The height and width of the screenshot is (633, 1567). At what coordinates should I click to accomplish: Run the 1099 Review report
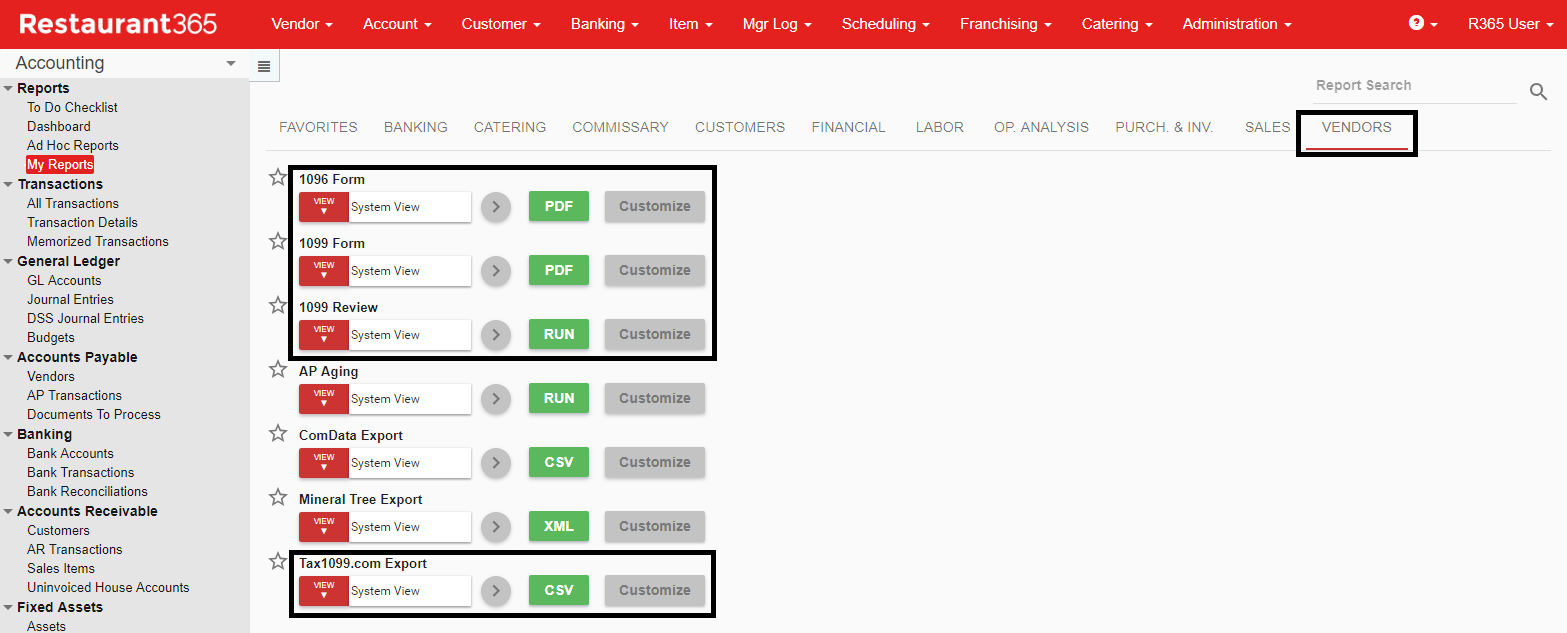(x=559, y=335)
